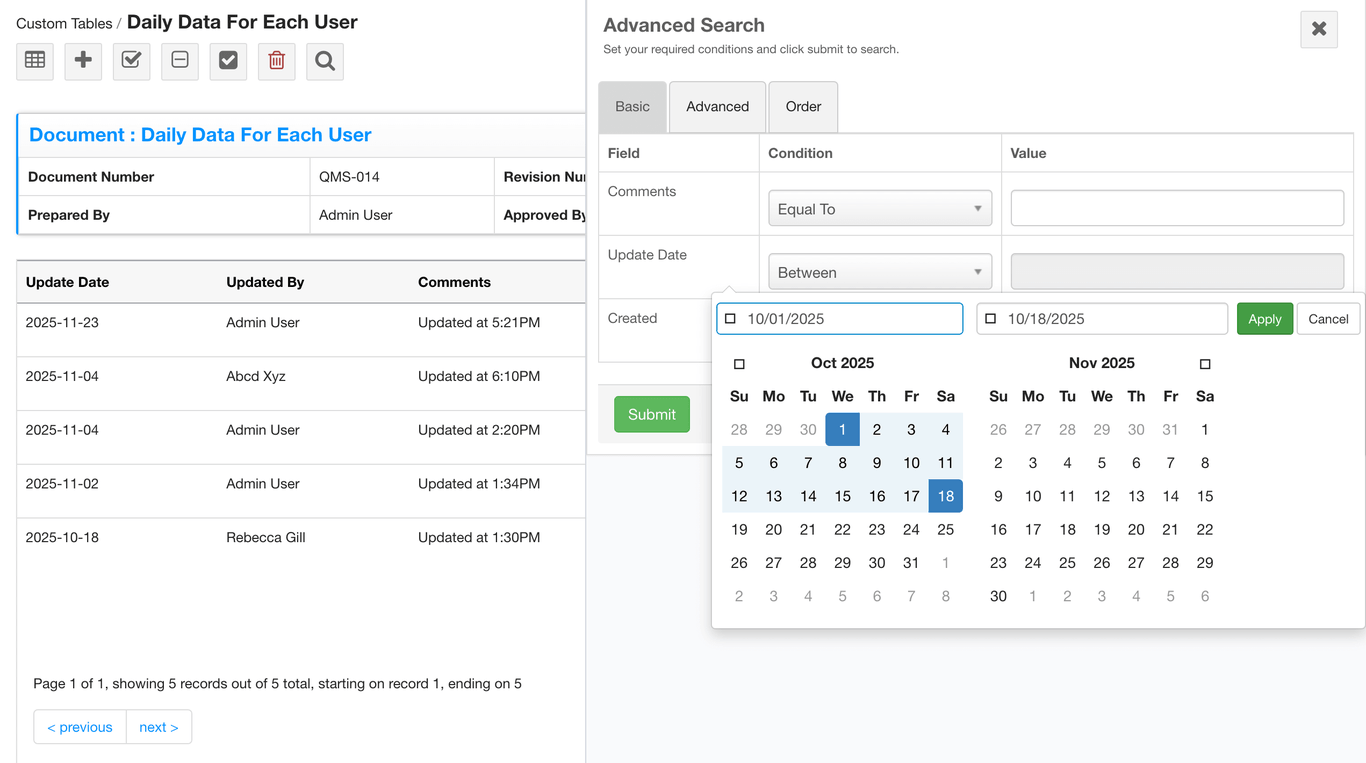Screen dimensions: 1366x763
Task: Go to next month beside Nov 2025
Action: pyautogui.click(x=1205, y=364)
